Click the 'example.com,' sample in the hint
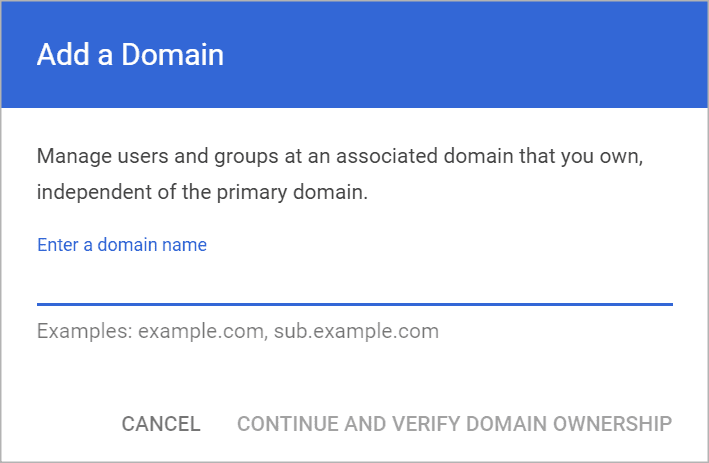The width and height of the screenshot is (709, 463). click(203, 331)
